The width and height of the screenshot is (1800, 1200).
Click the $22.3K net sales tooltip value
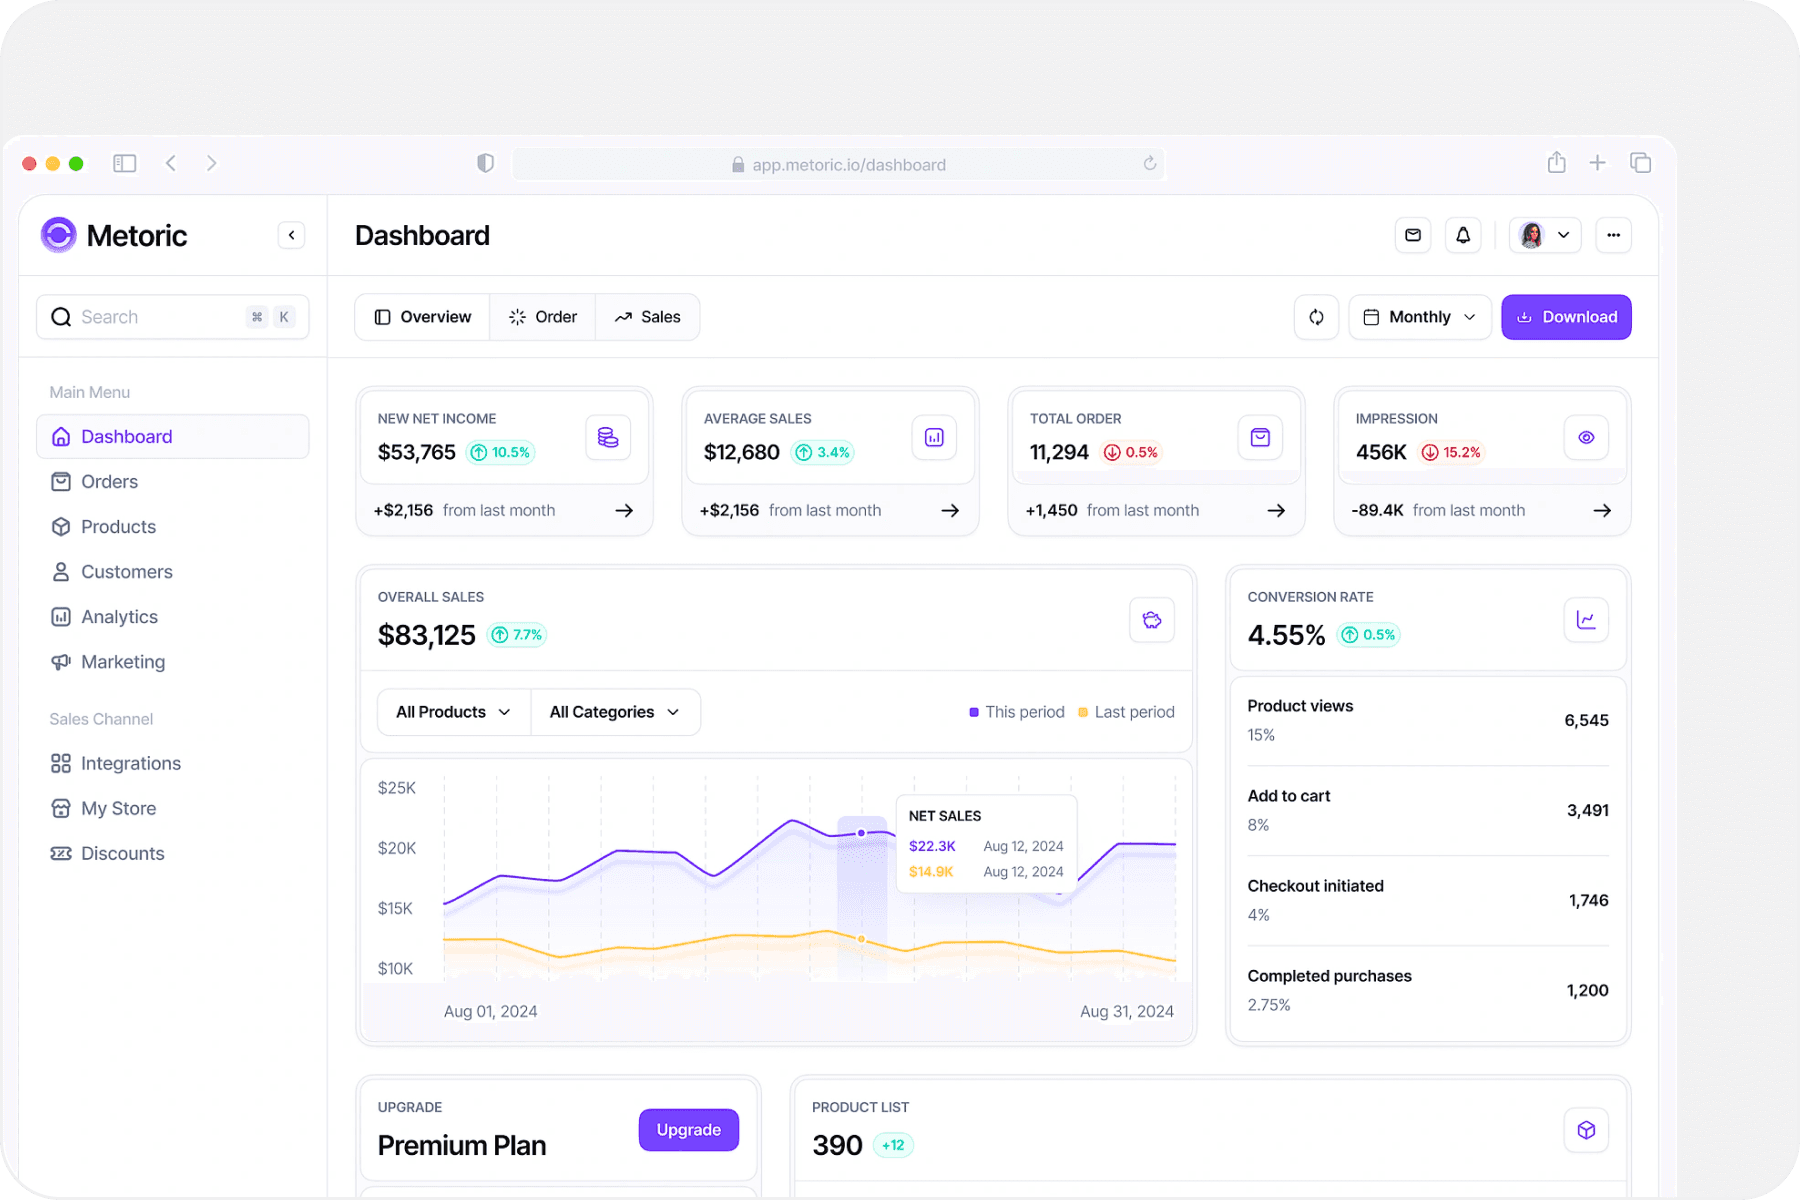(932, 846)
